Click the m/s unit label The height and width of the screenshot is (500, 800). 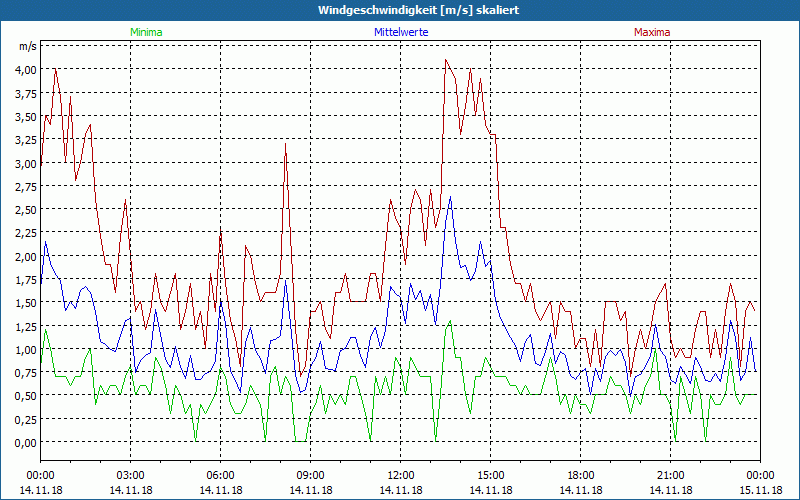pos(27,47)
